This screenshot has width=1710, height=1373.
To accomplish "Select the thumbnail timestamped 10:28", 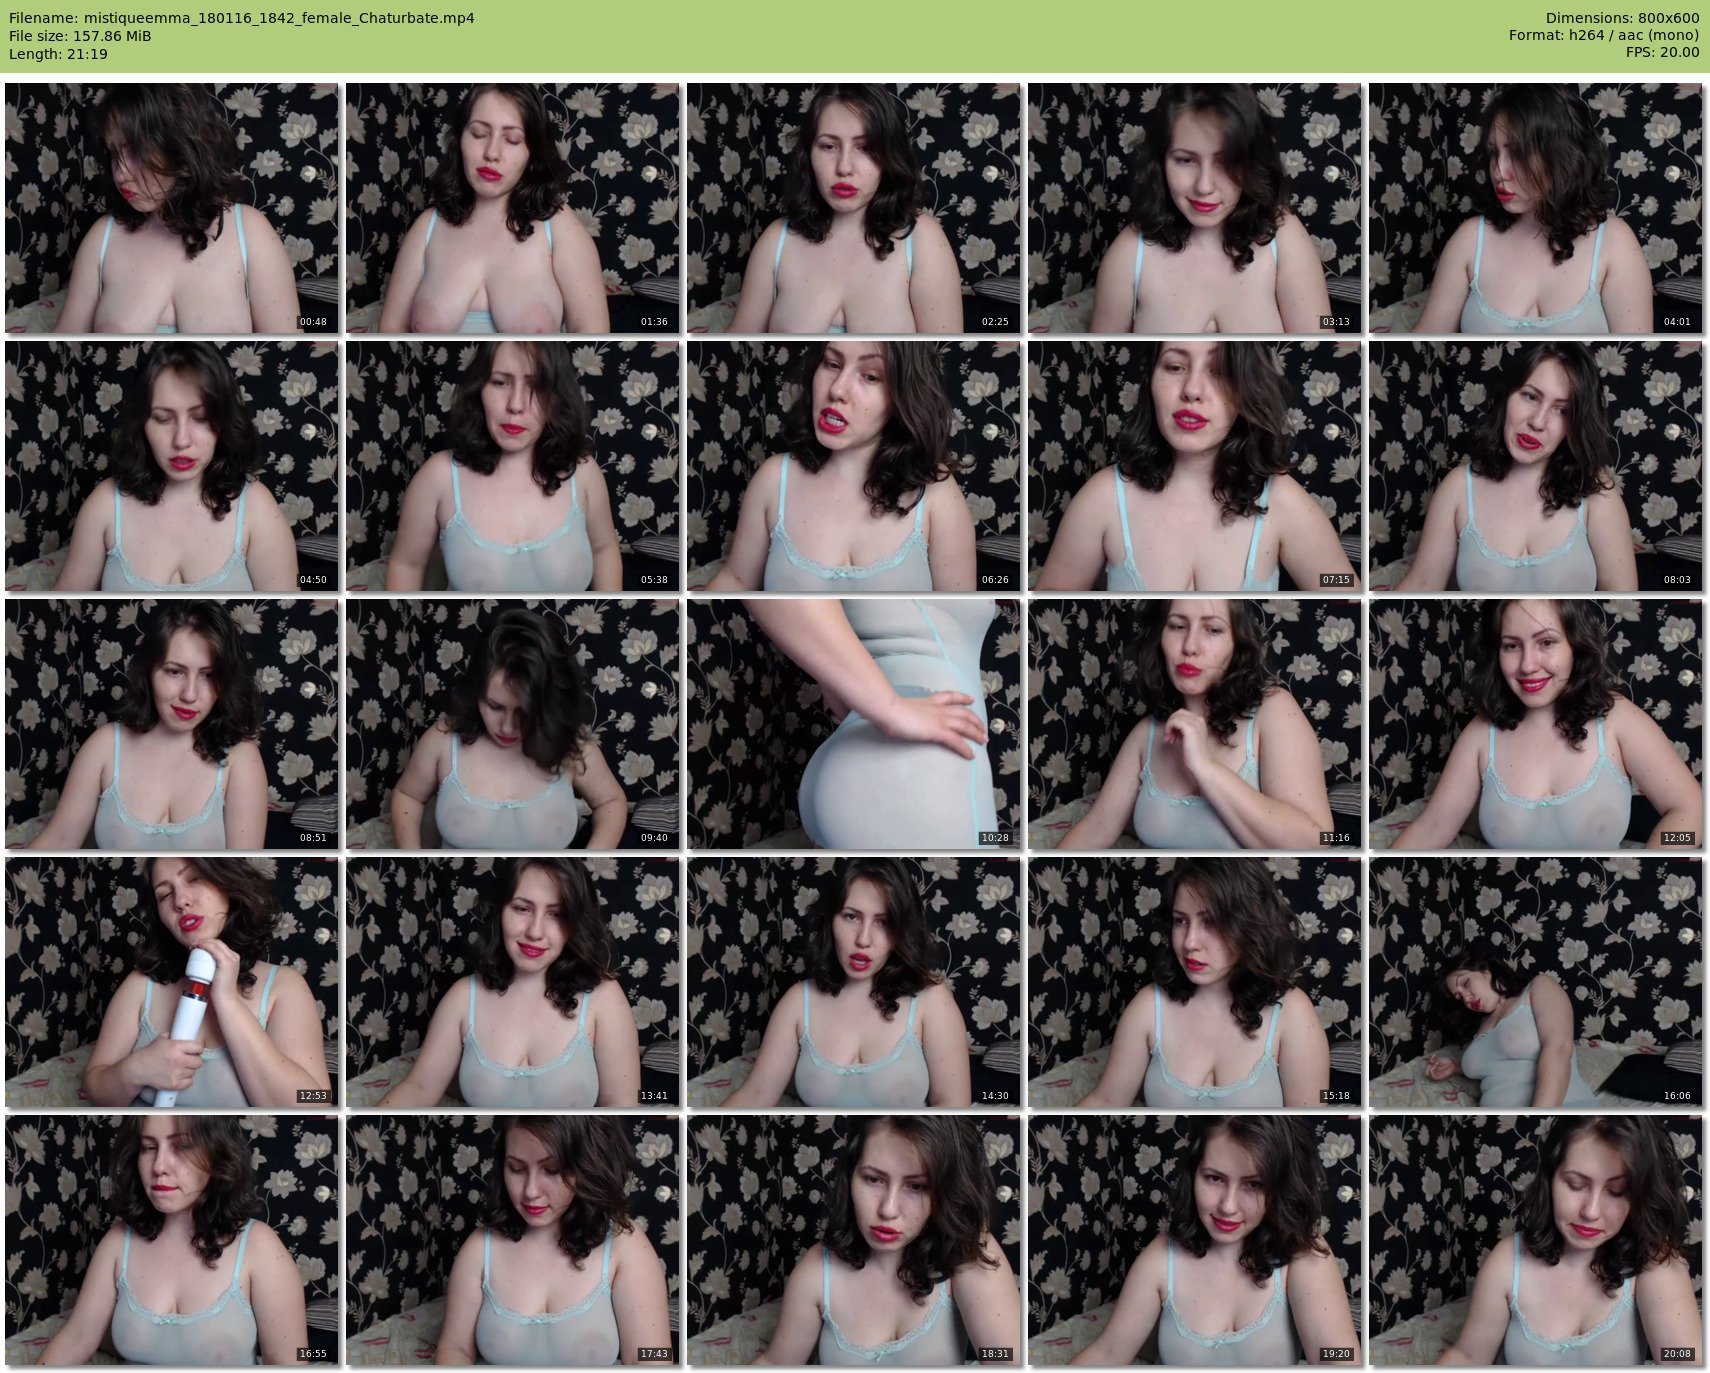I will click(x=854, y=724).
